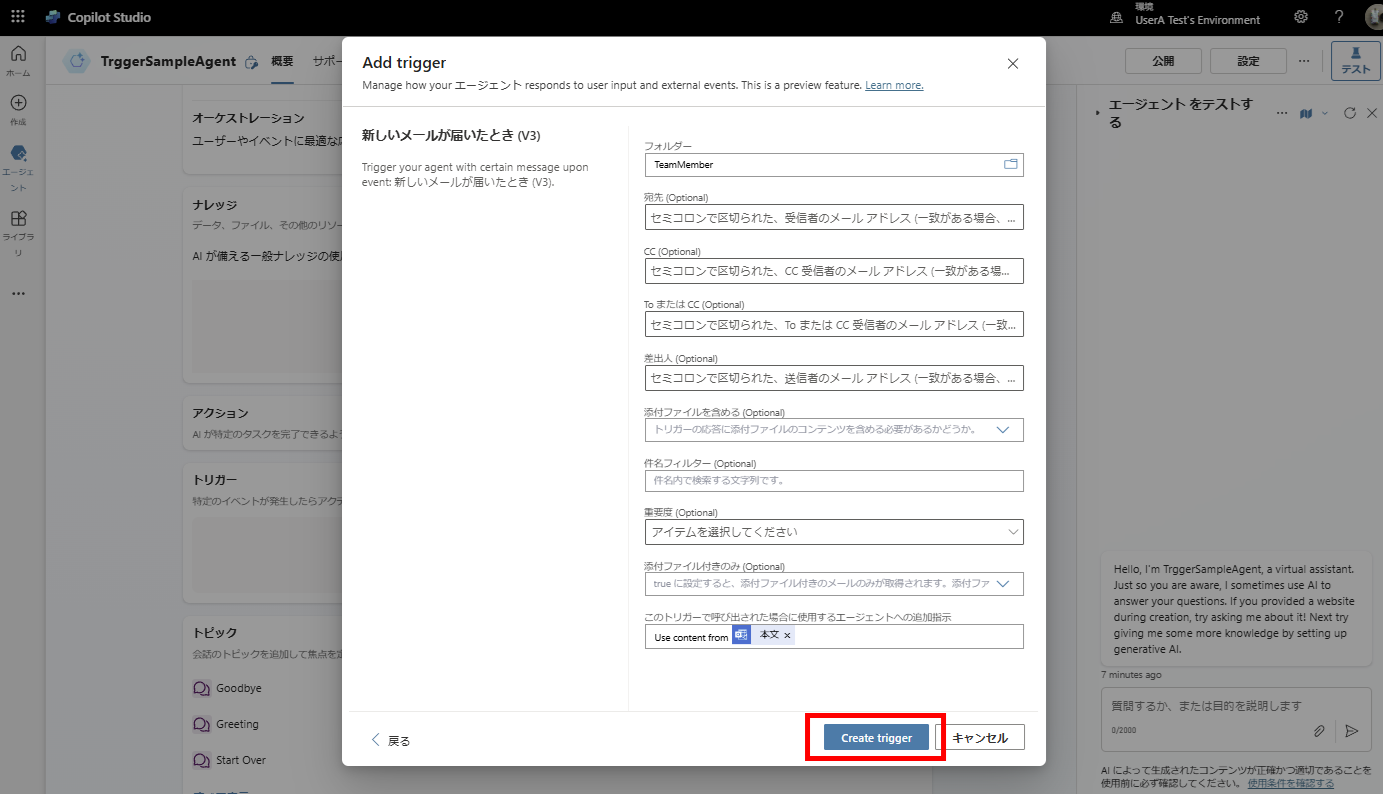Attach a file using the paperclip icon
Screen dimensions: 1383x794
(1319, 731)
